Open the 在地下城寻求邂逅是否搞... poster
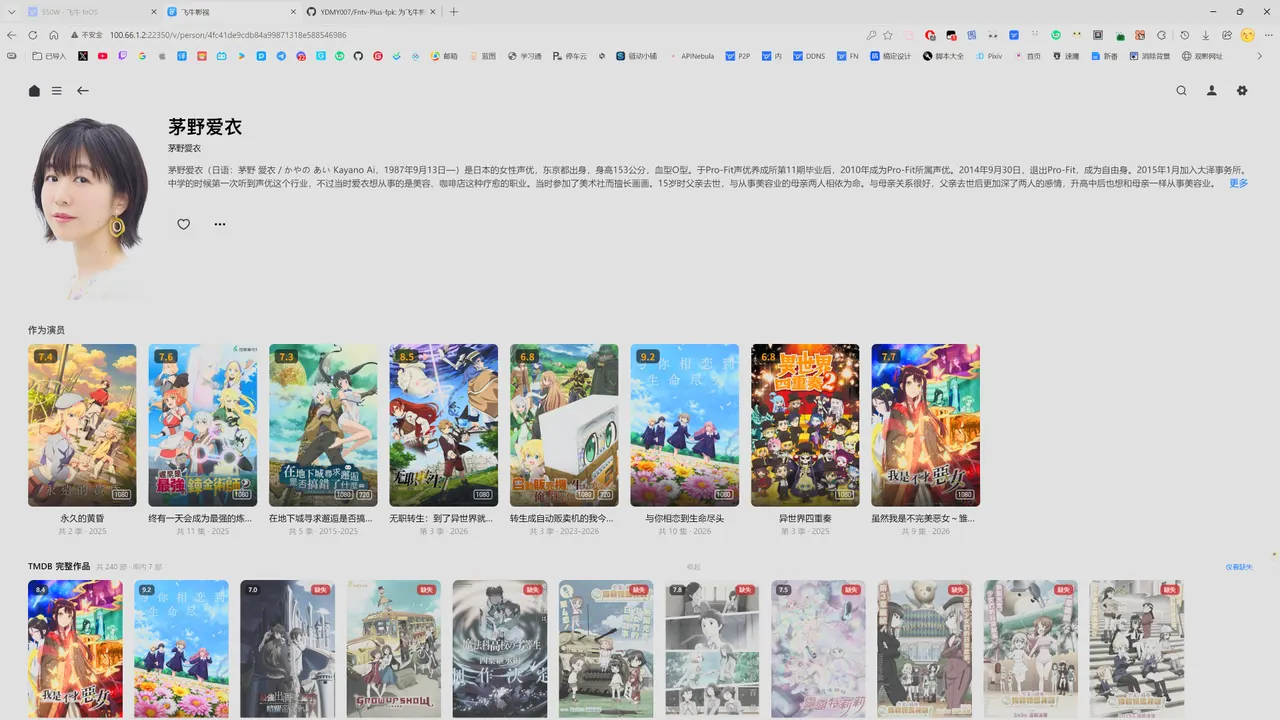Image resolution: width=1280 pixels, height=720 pixels. point(323,425)
